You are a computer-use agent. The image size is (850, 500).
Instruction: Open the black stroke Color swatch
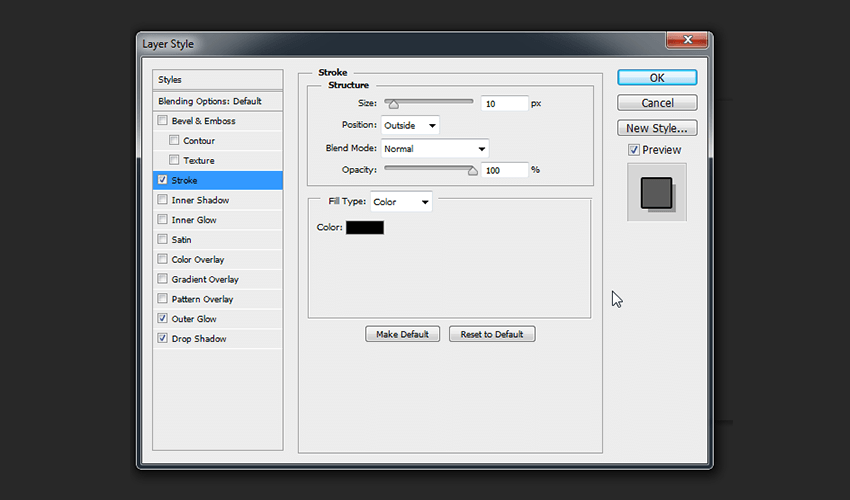pos(365,227)
